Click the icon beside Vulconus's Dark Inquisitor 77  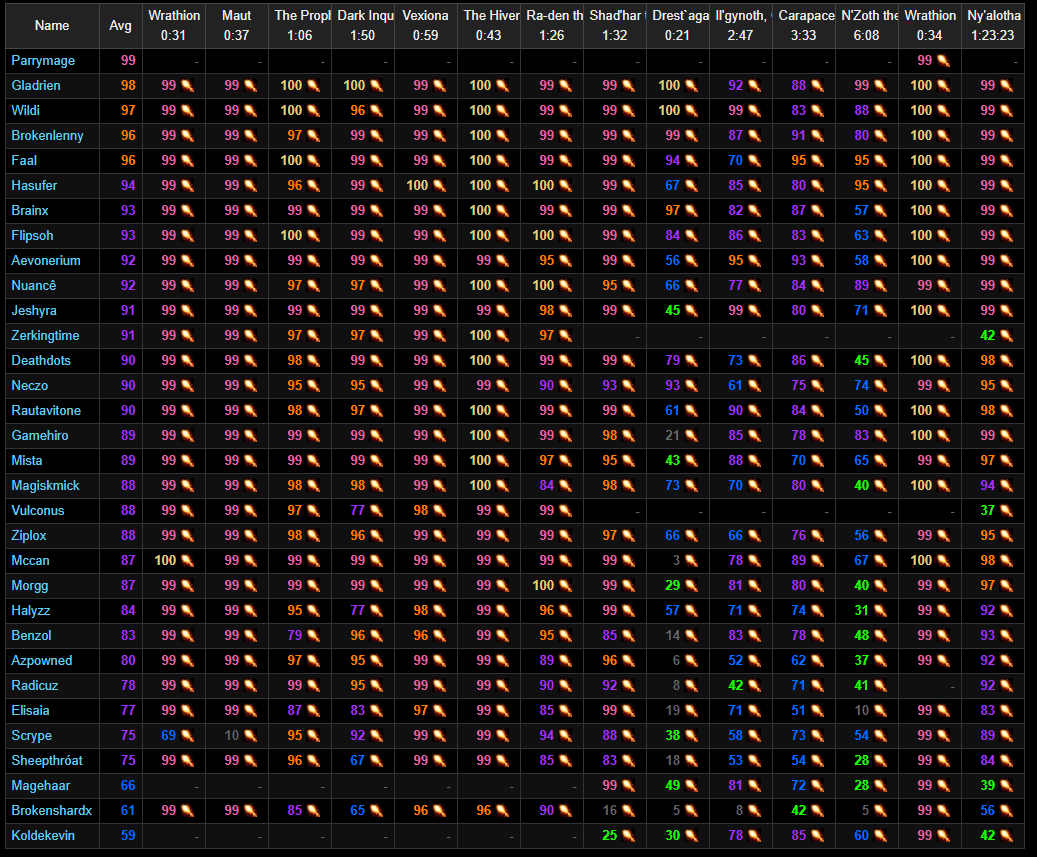pyautogui.click(x=377, y=511)
